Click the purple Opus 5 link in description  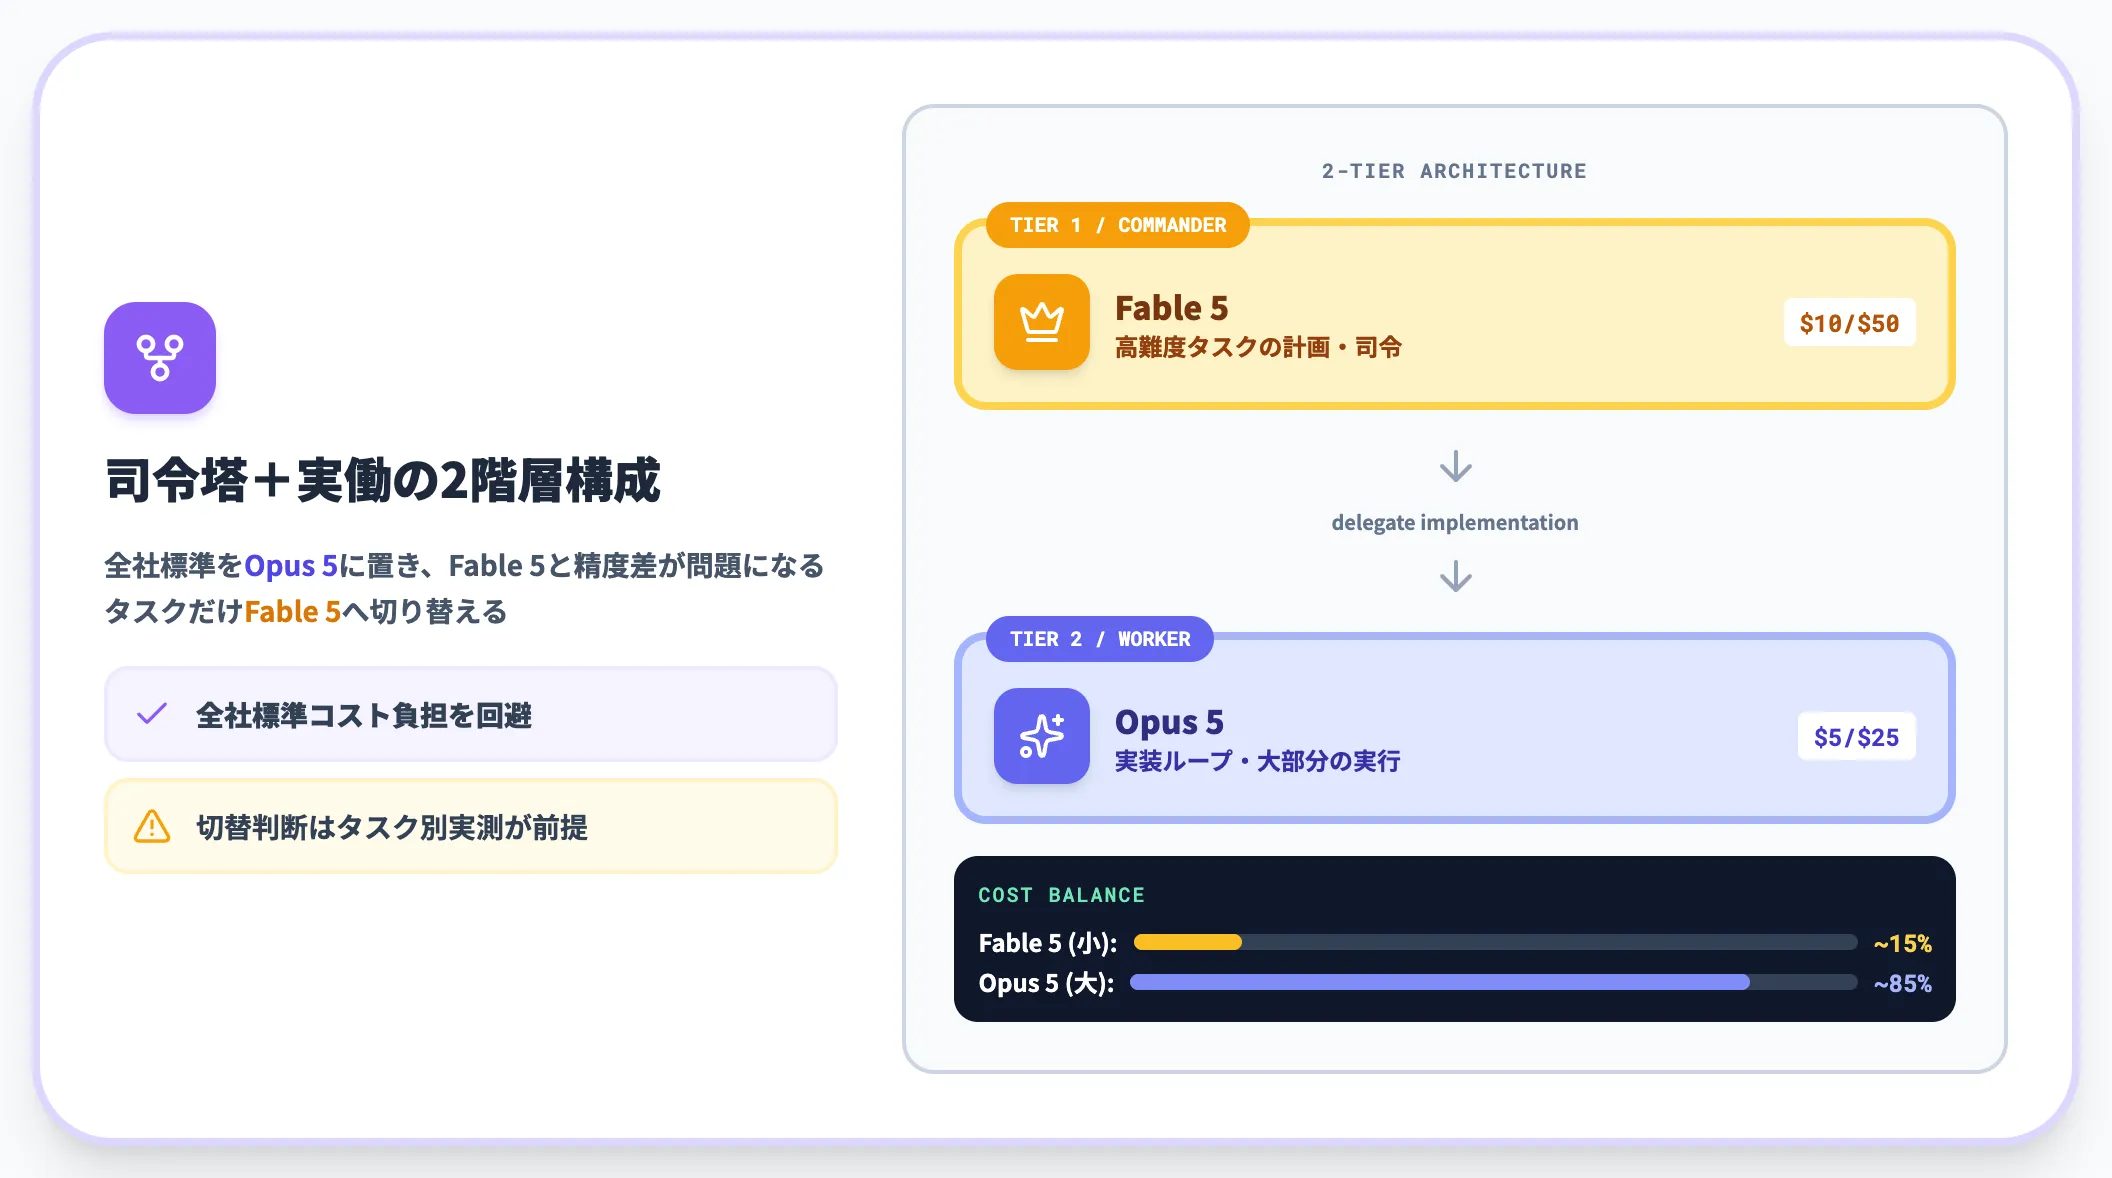(291, 566)
